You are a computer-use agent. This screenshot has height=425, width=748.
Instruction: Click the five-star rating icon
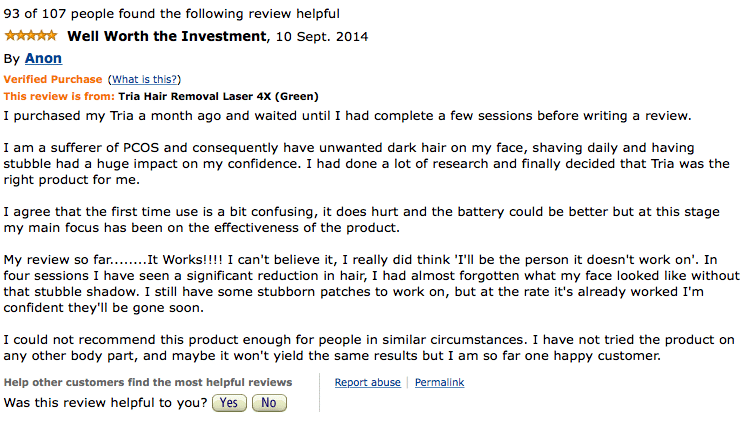tap(31, 36)
